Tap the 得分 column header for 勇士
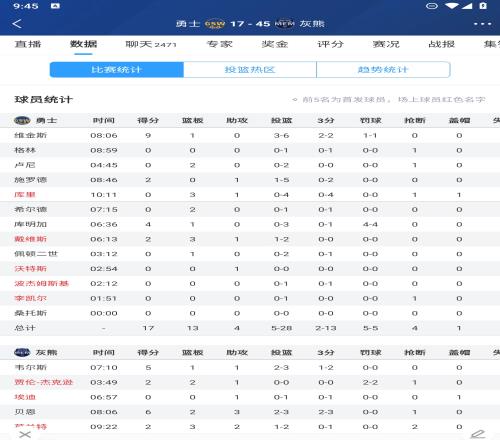The height and width of the screenshot is (440, 500). (148, 120)
